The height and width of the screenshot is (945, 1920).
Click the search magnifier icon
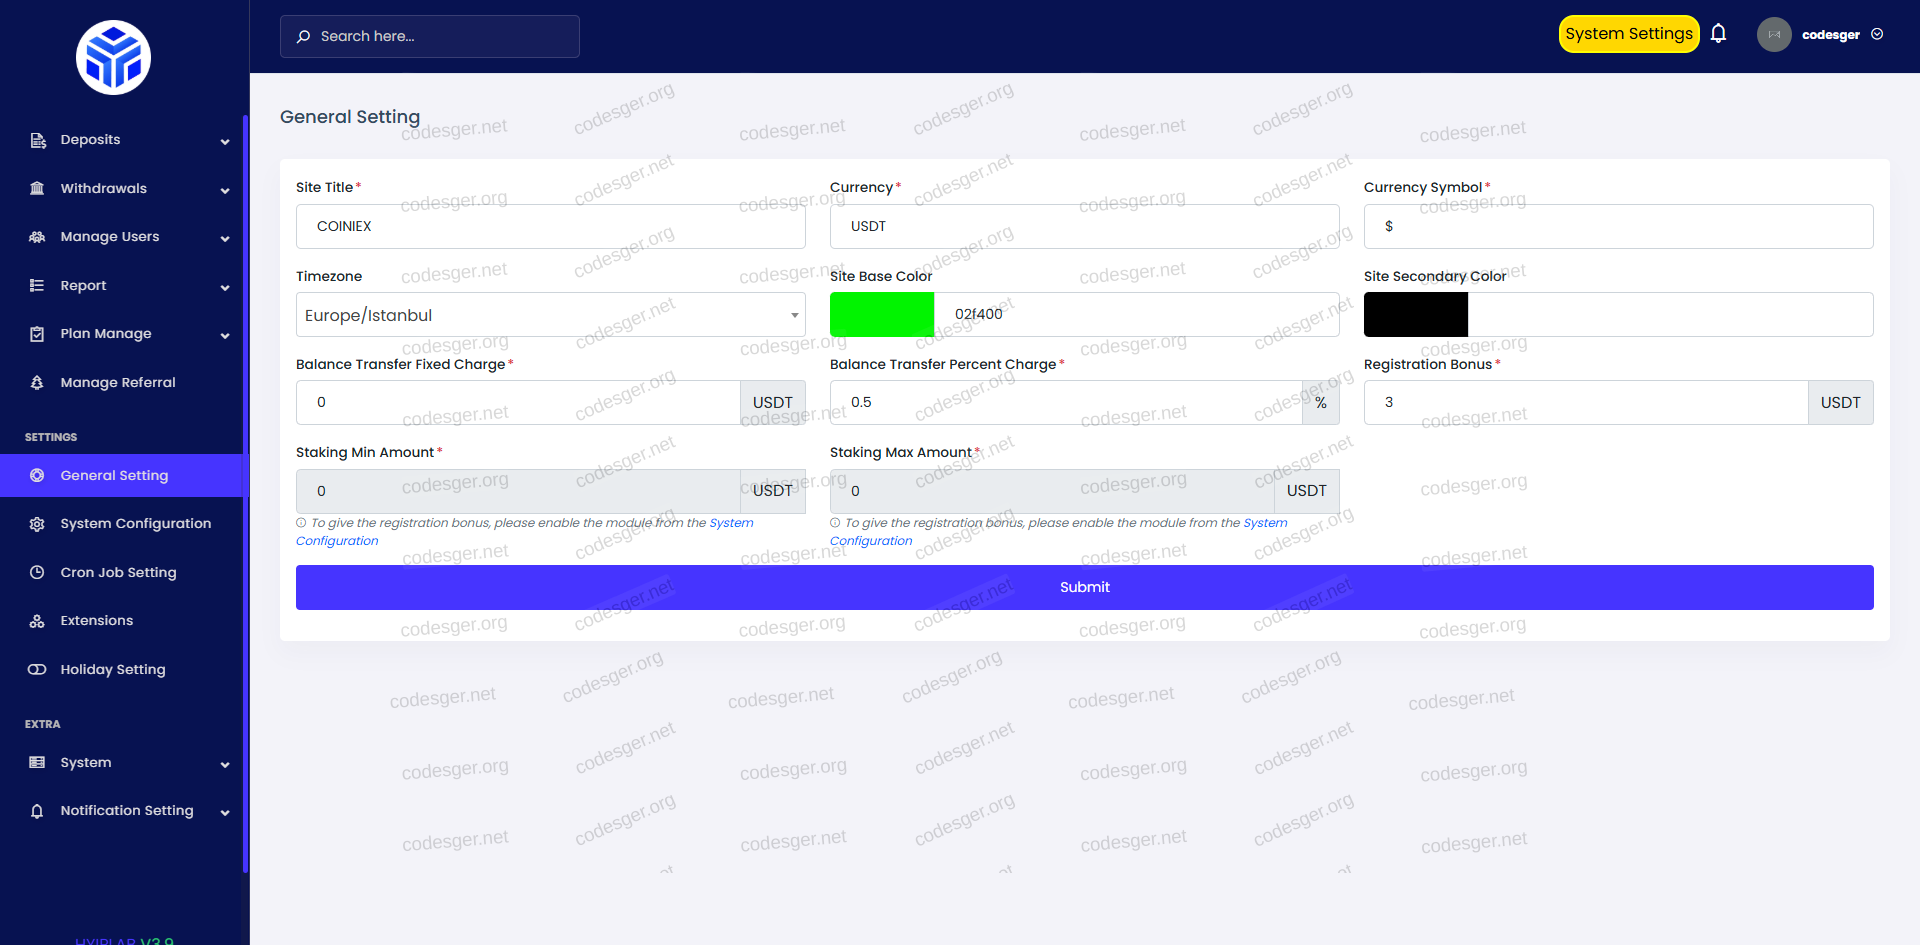(303, 37)
